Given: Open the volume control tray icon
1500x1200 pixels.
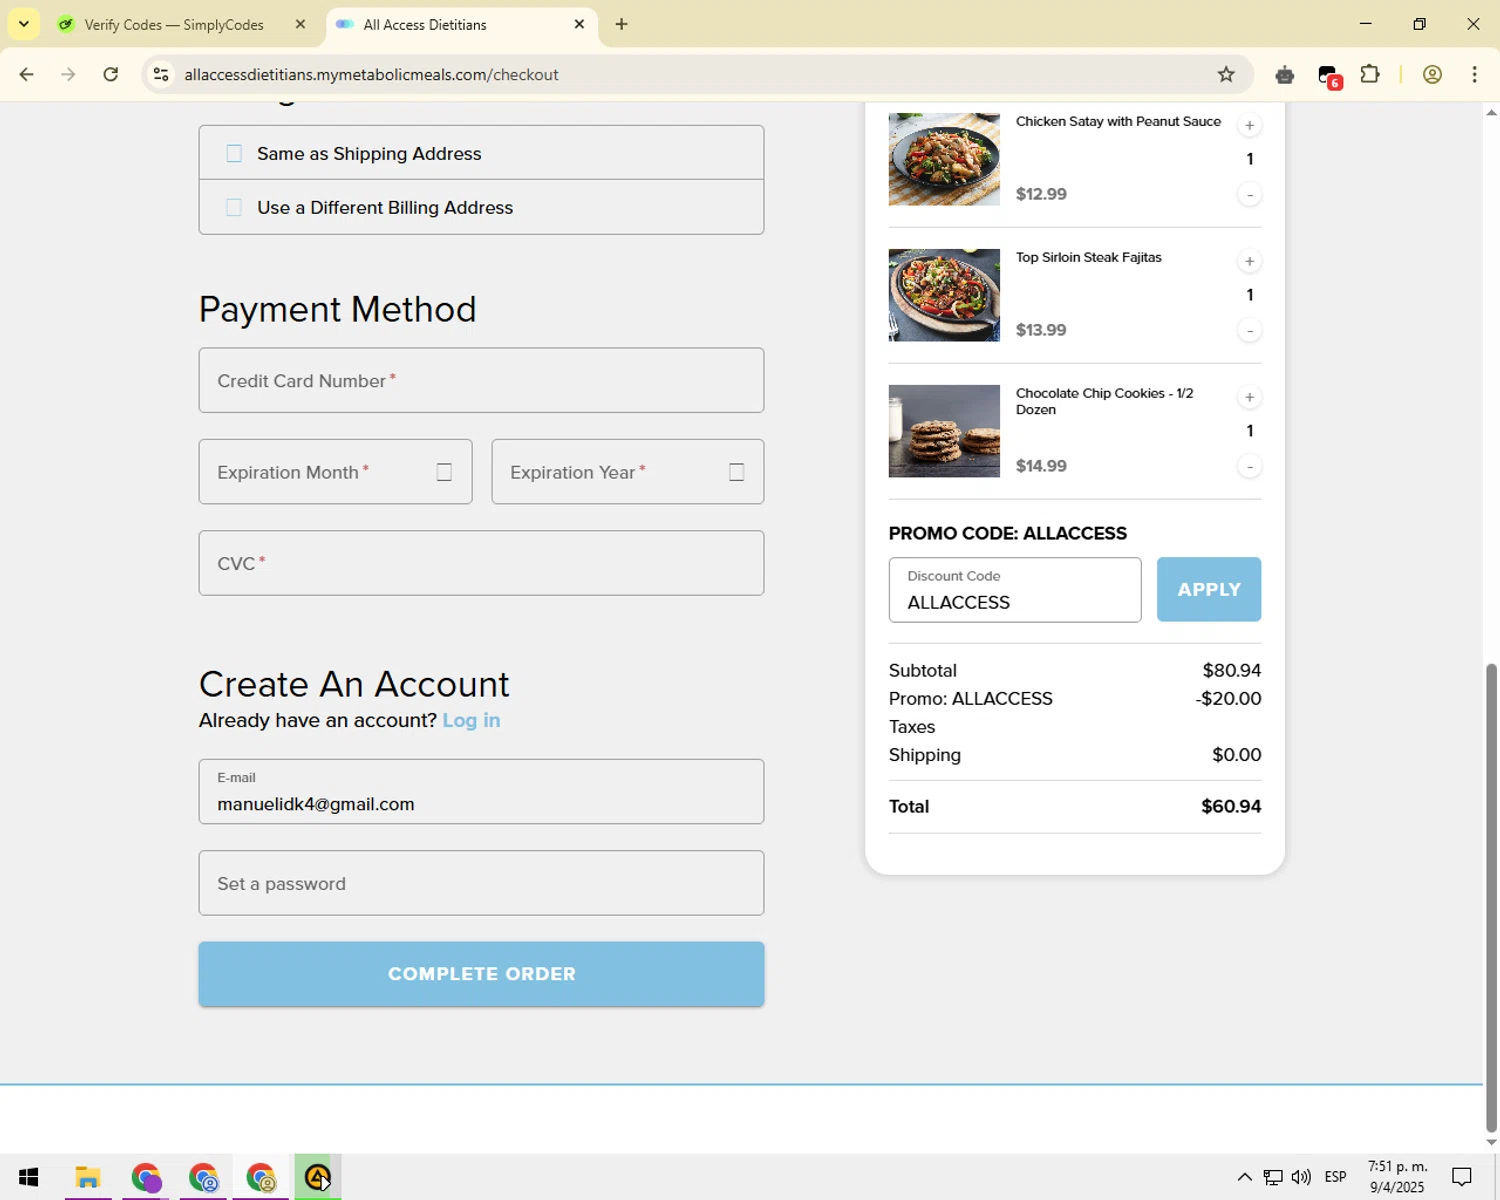Looking at the screenshot, I should pyautogui.click(x=1301, y=1177).
